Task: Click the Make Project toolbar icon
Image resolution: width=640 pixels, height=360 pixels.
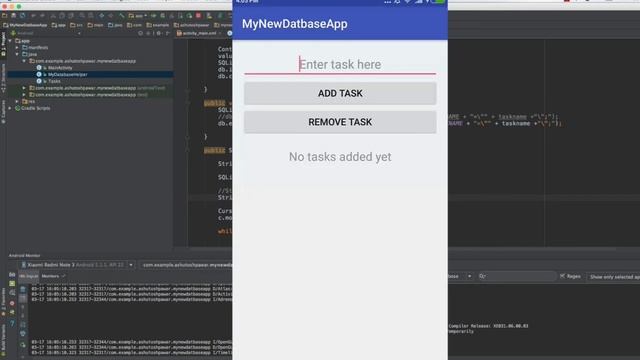Action: (x=122, y=16)
